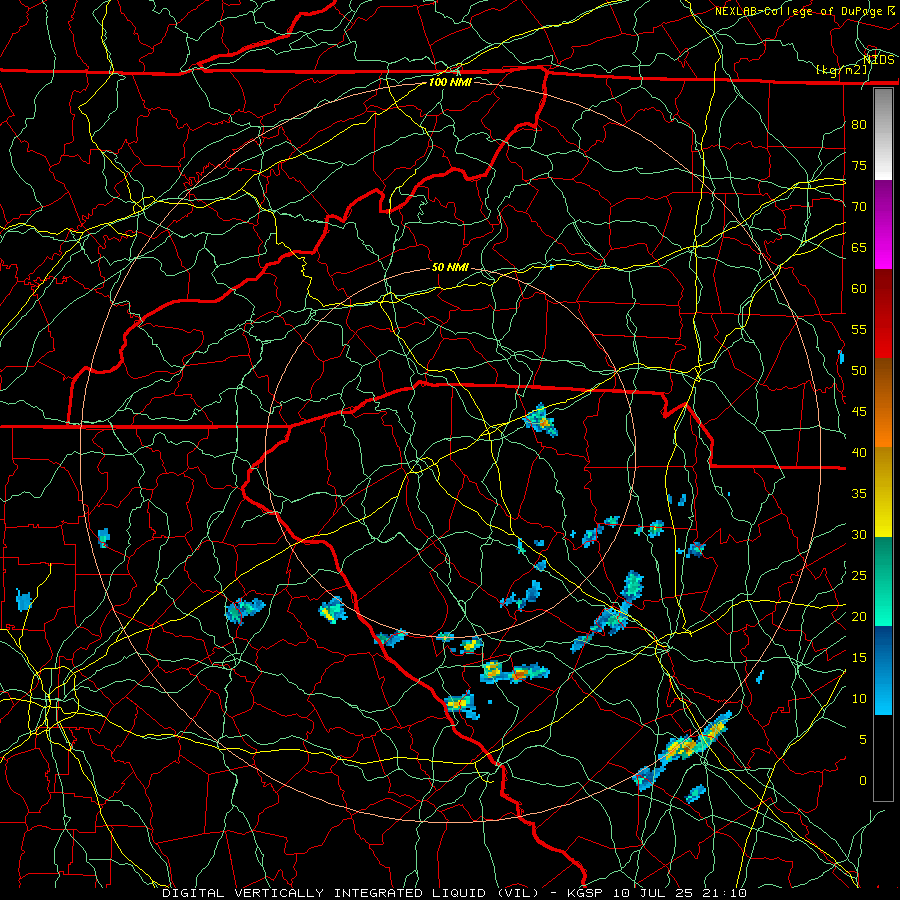Click the 5 value on the color scale
The image size is (900, 900).
click(863, 740)
